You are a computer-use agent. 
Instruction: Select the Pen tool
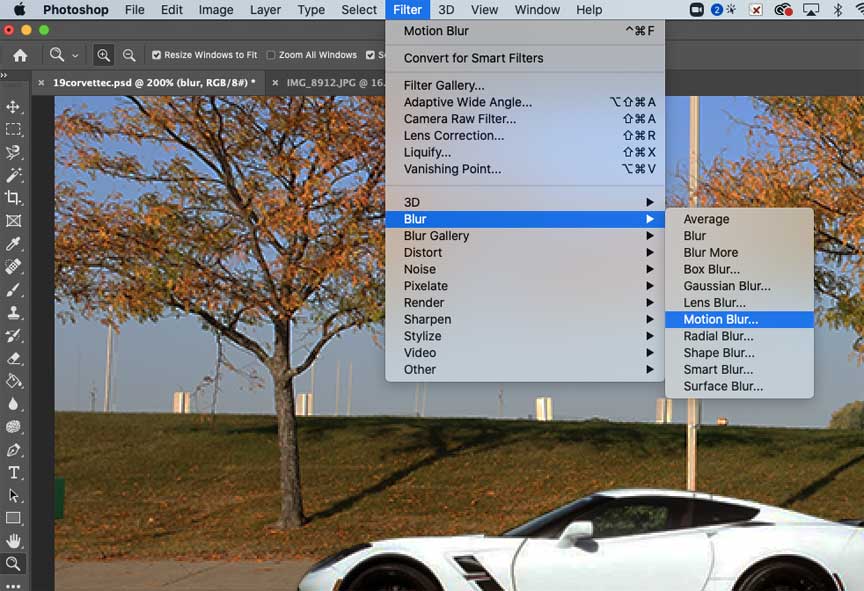[x=13, y=449]
